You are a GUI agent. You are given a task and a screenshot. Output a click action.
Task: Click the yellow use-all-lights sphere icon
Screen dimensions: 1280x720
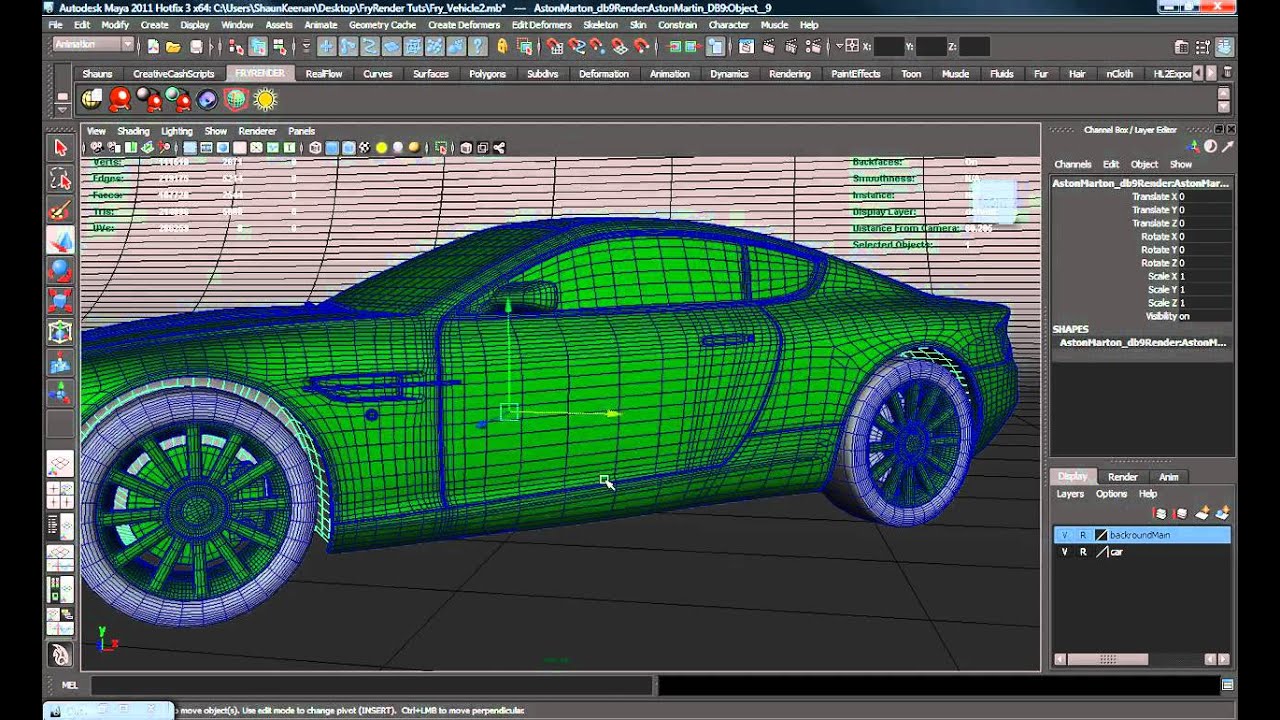[381, 148]
